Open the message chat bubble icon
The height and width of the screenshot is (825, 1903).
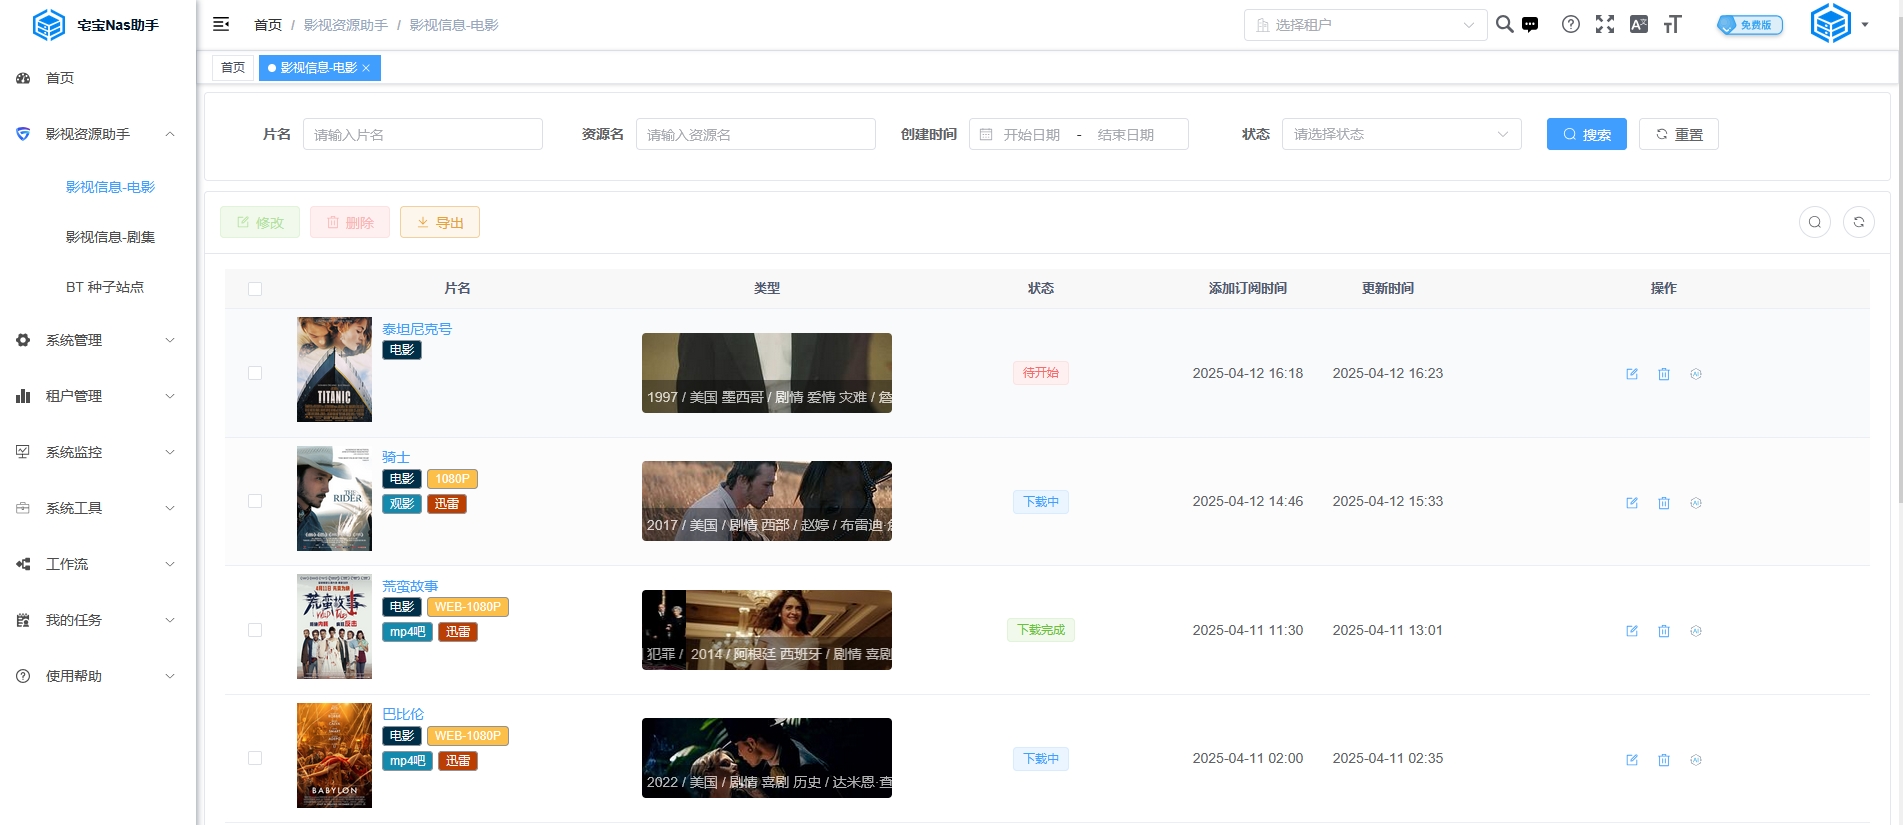[1530, 24]
